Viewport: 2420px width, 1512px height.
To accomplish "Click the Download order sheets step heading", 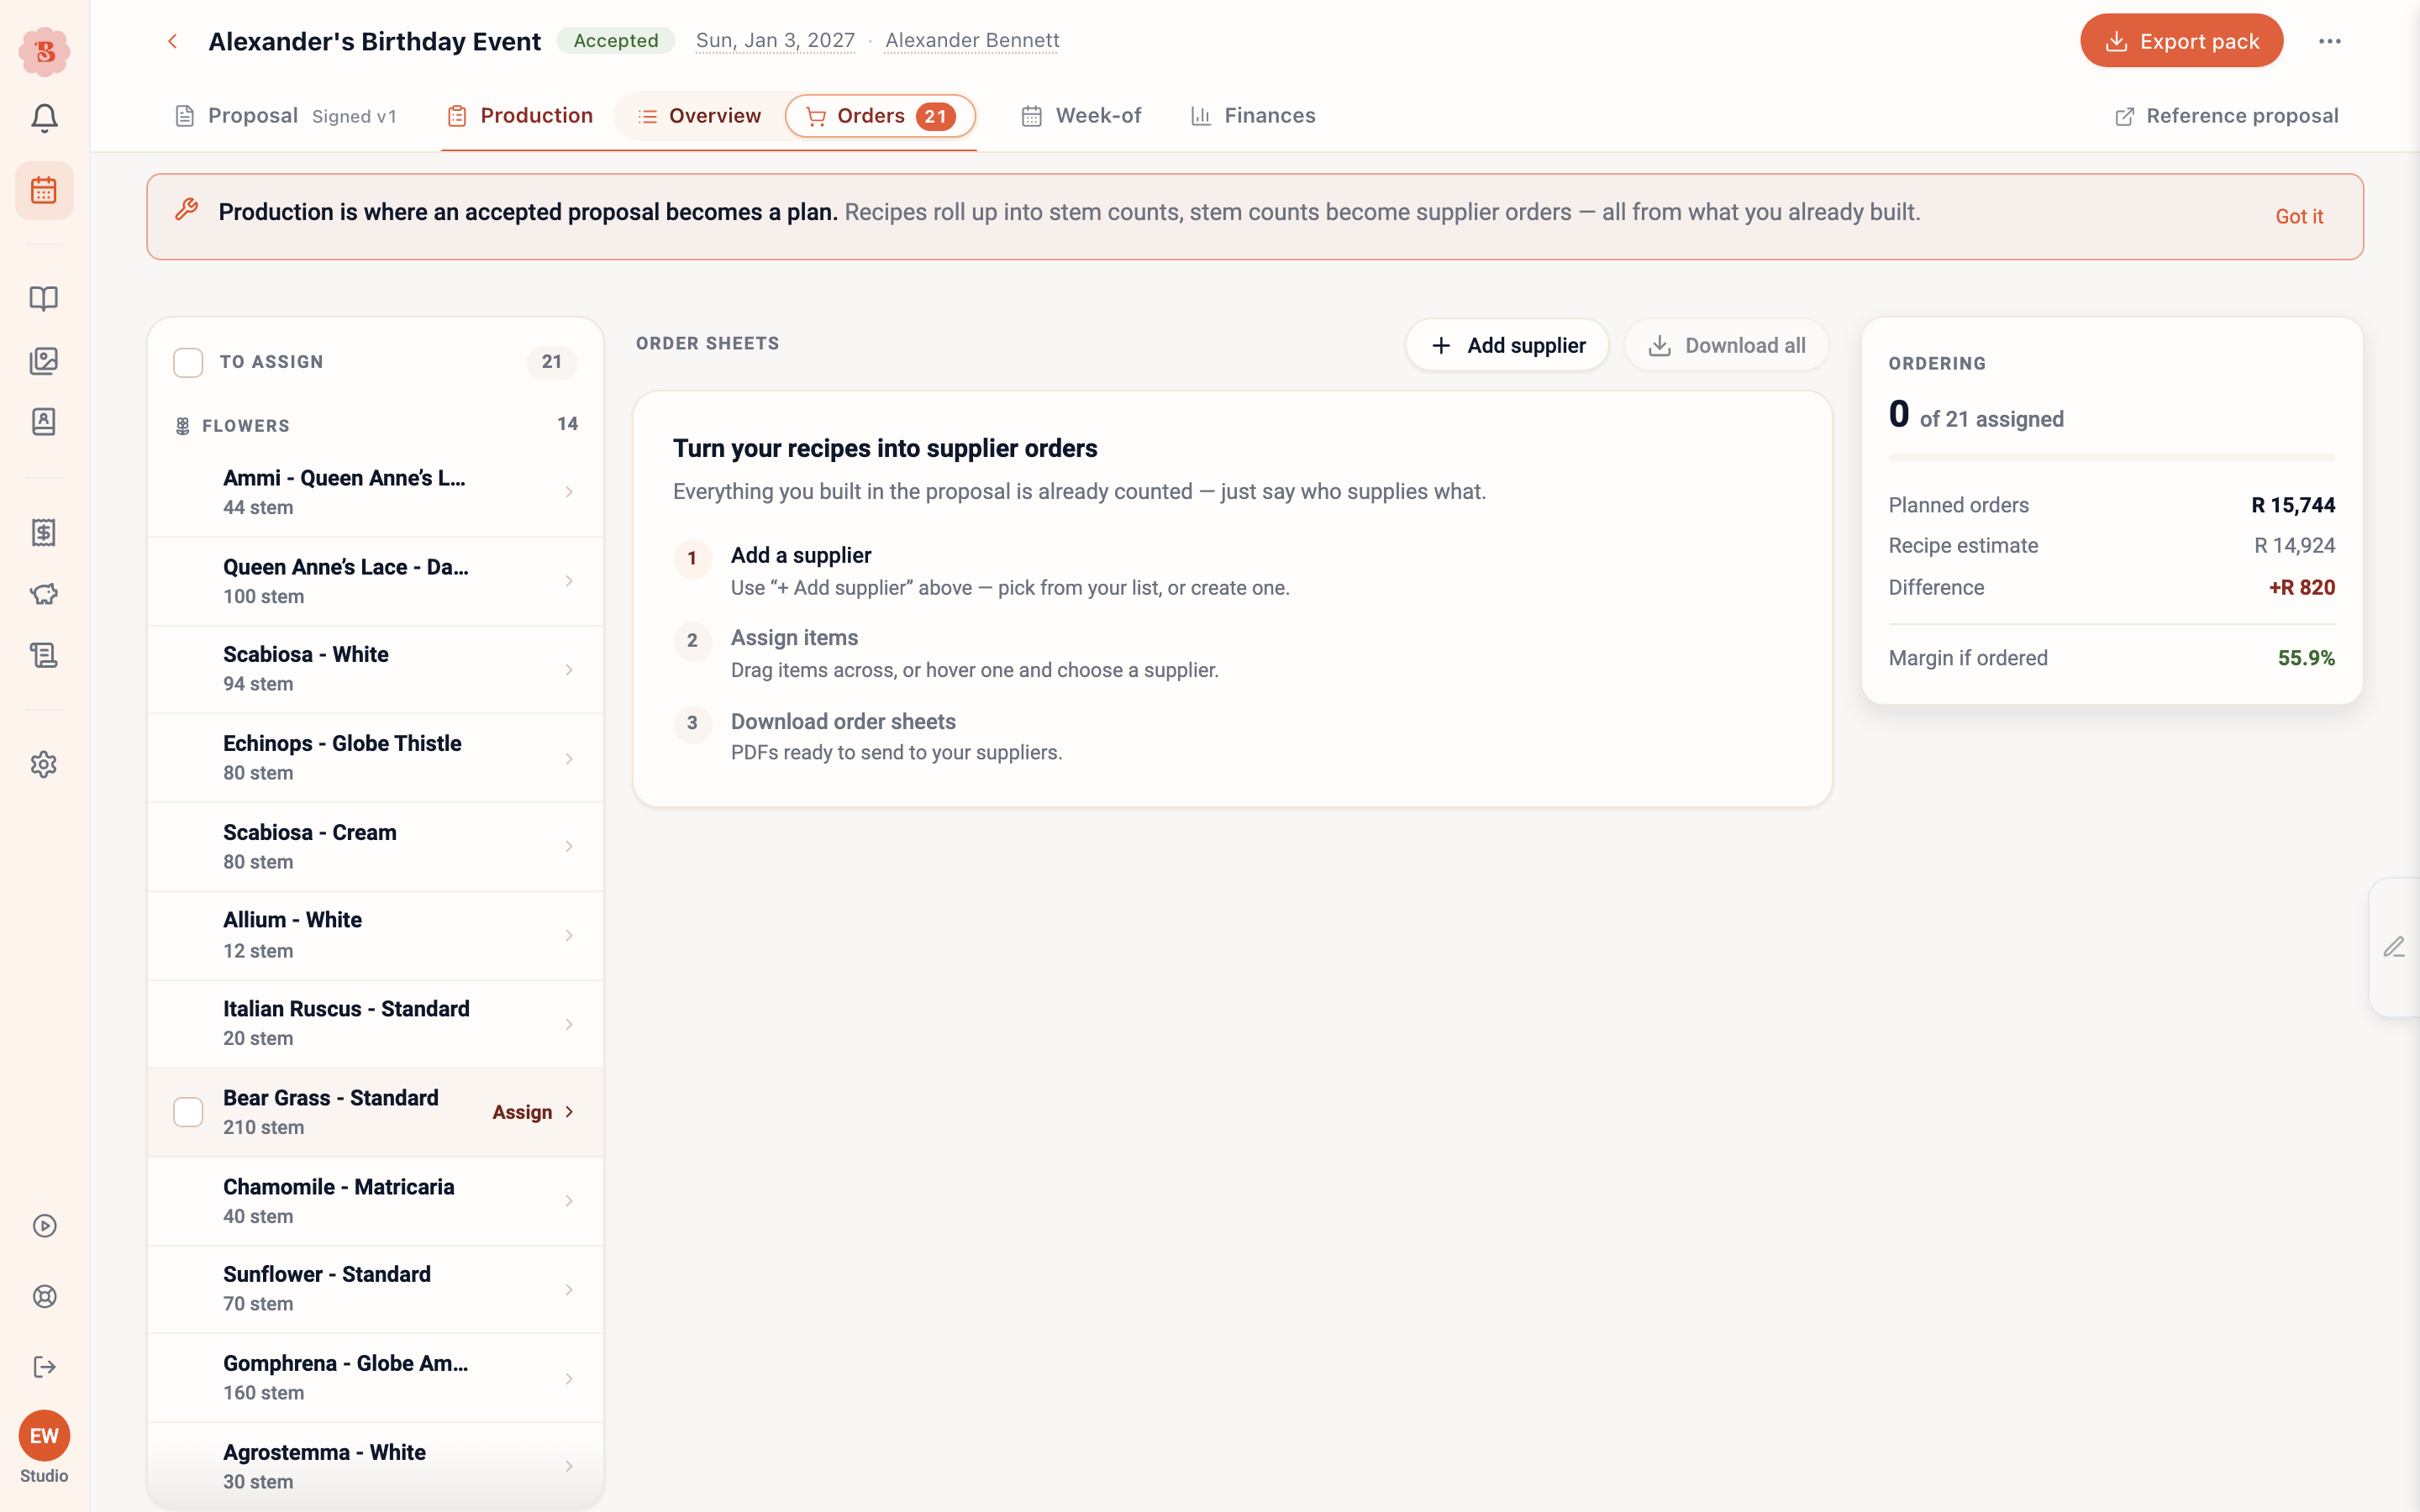I will [x=843, y=722].
